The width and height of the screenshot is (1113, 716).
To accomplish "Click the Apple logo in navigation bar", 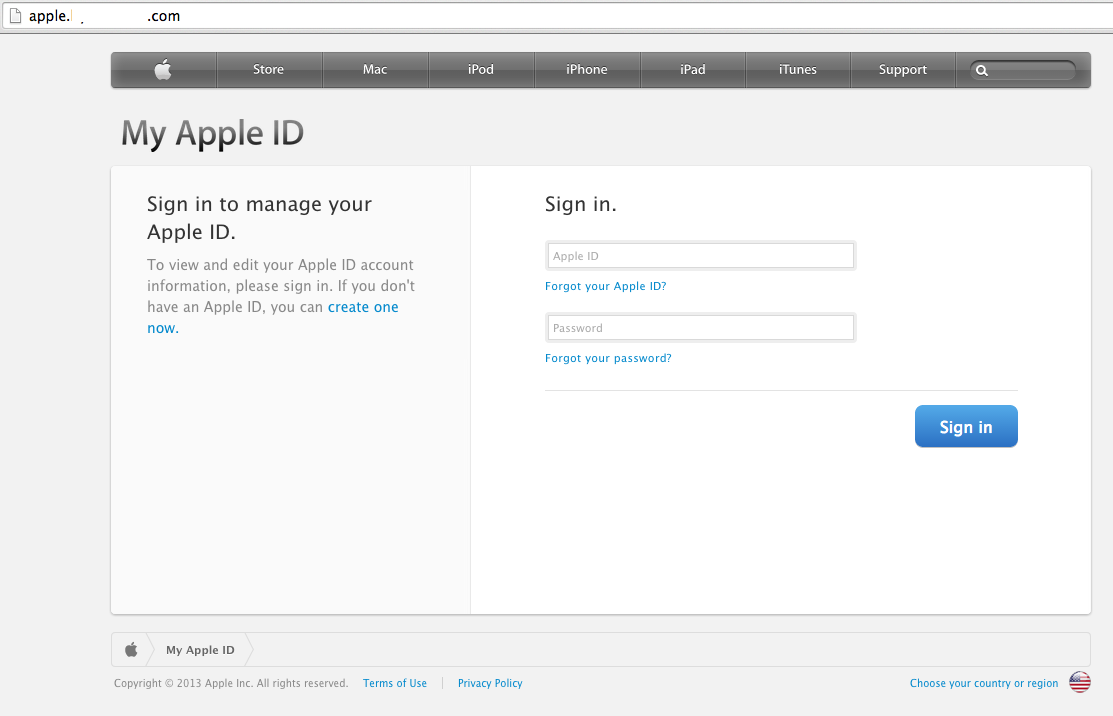I will [x=163, y=70].
